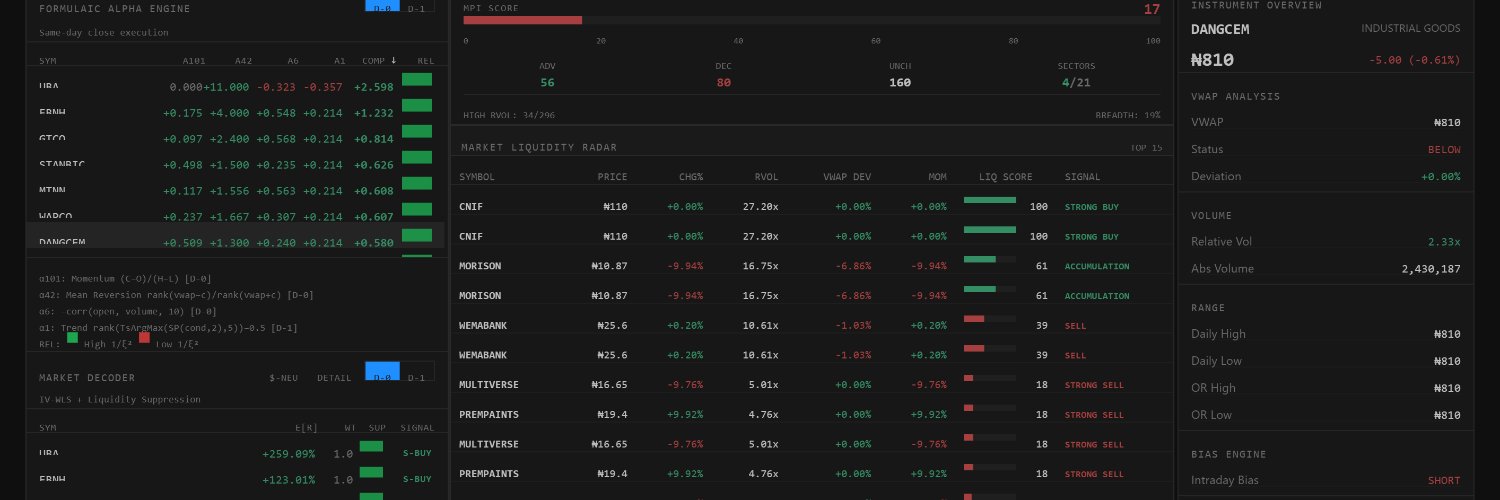Sort radar by PRICE column
The width and height of the screenshot is (1500, 500).
click(612, 177)
